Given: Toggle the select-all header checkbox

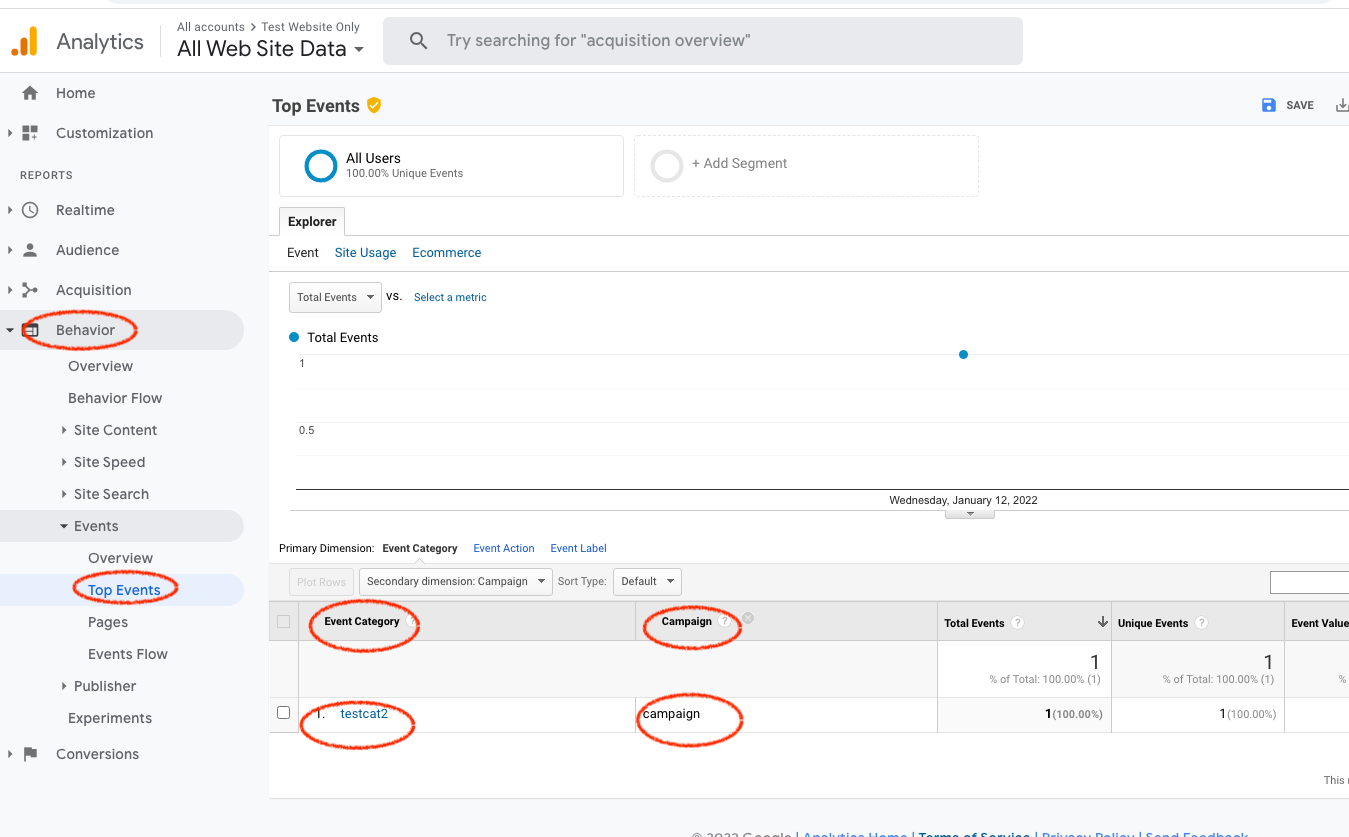Looking at the screenshot, I should [283, 622].
